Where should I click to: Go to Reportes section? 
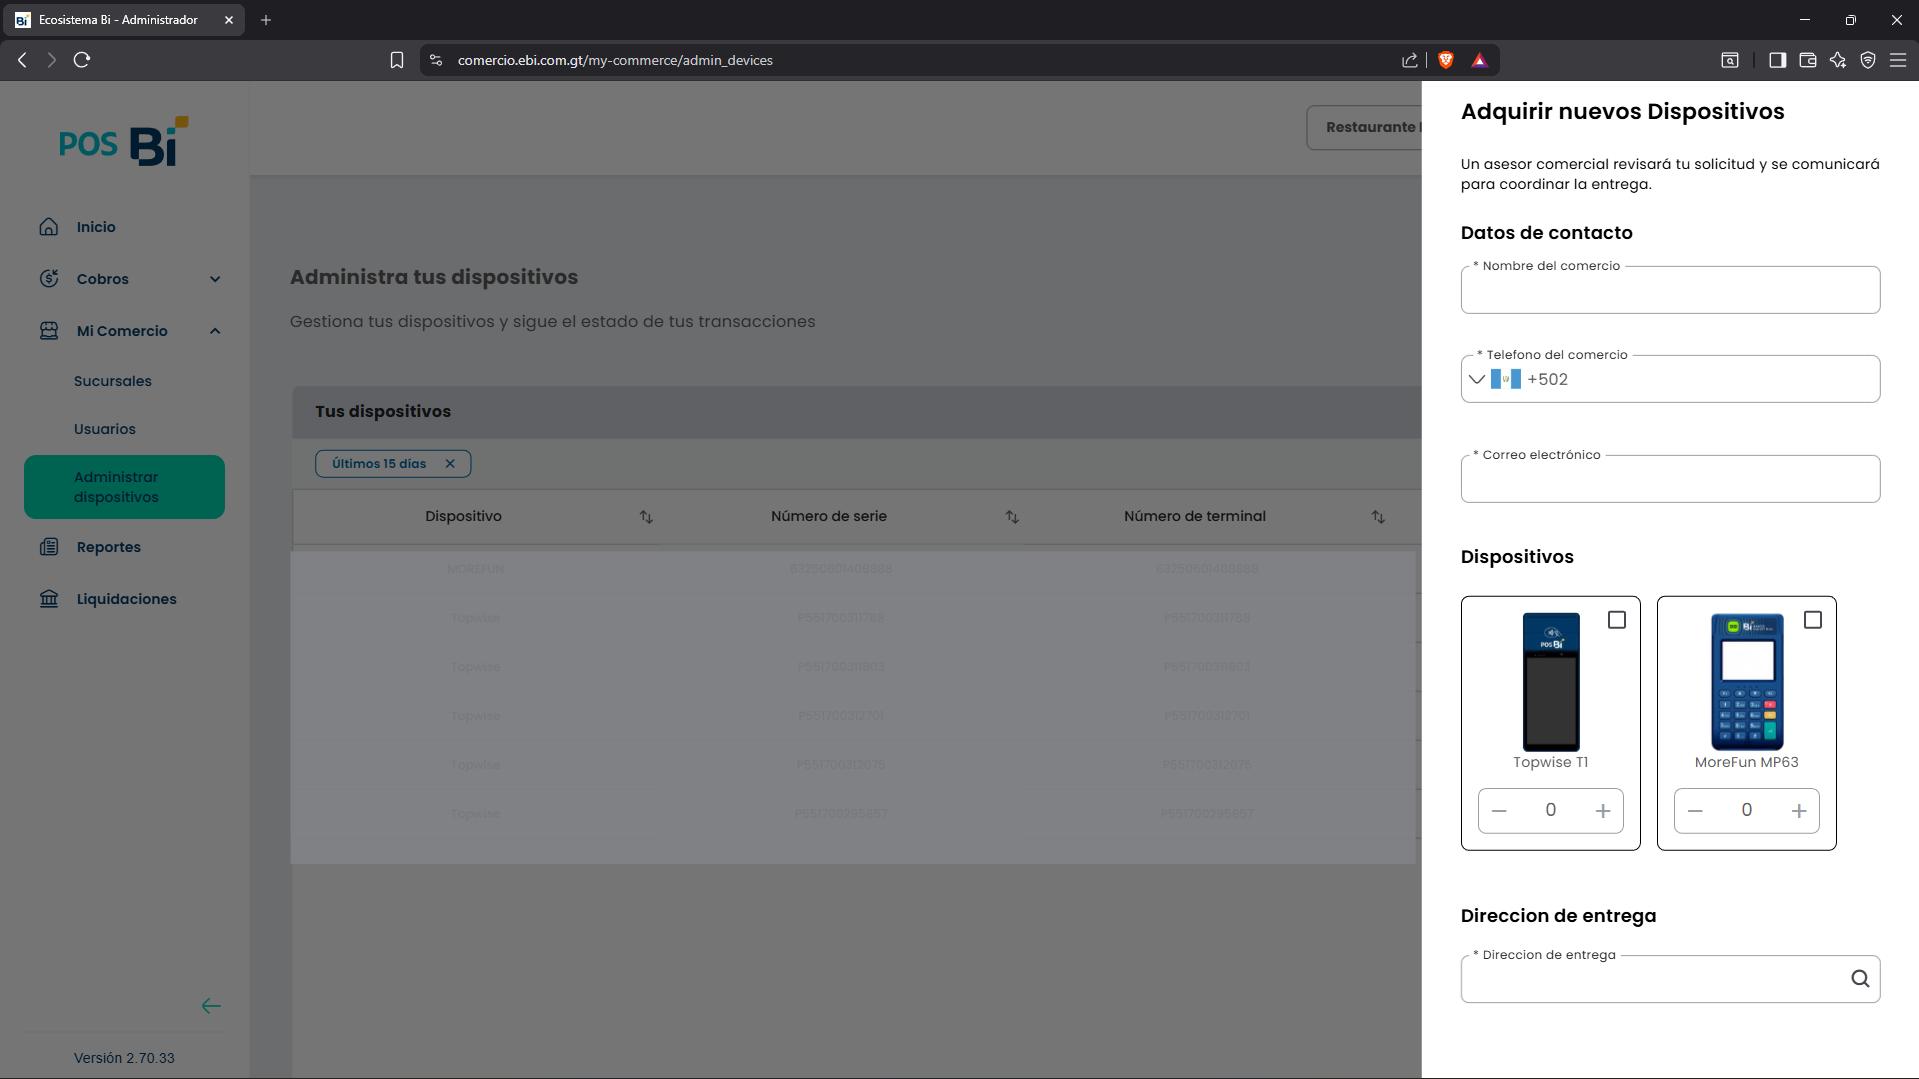(x=108, y=547)
